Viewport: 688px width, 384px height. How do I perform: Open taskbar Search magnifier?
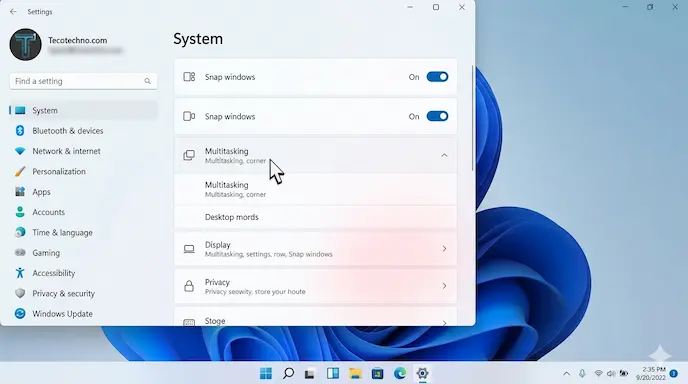pyautogui.click(x=288, y=373)
